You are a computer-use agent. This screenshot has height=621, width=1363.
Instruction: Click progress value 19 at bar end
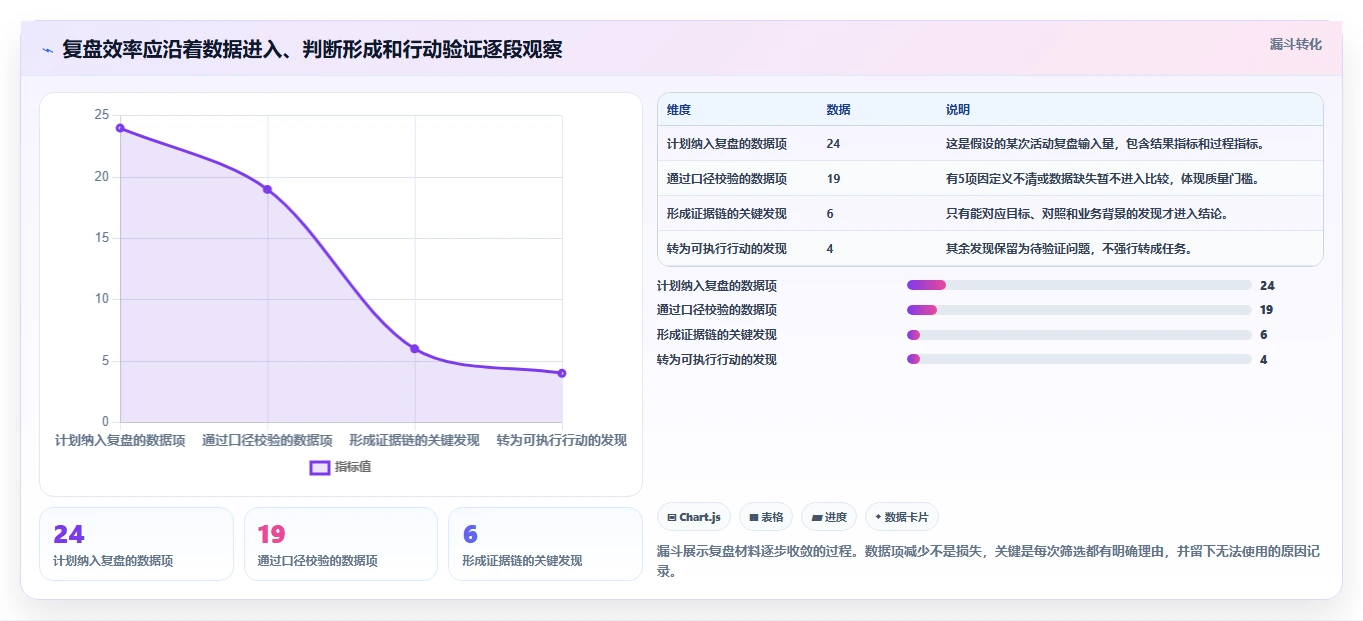click(1266, 310)
